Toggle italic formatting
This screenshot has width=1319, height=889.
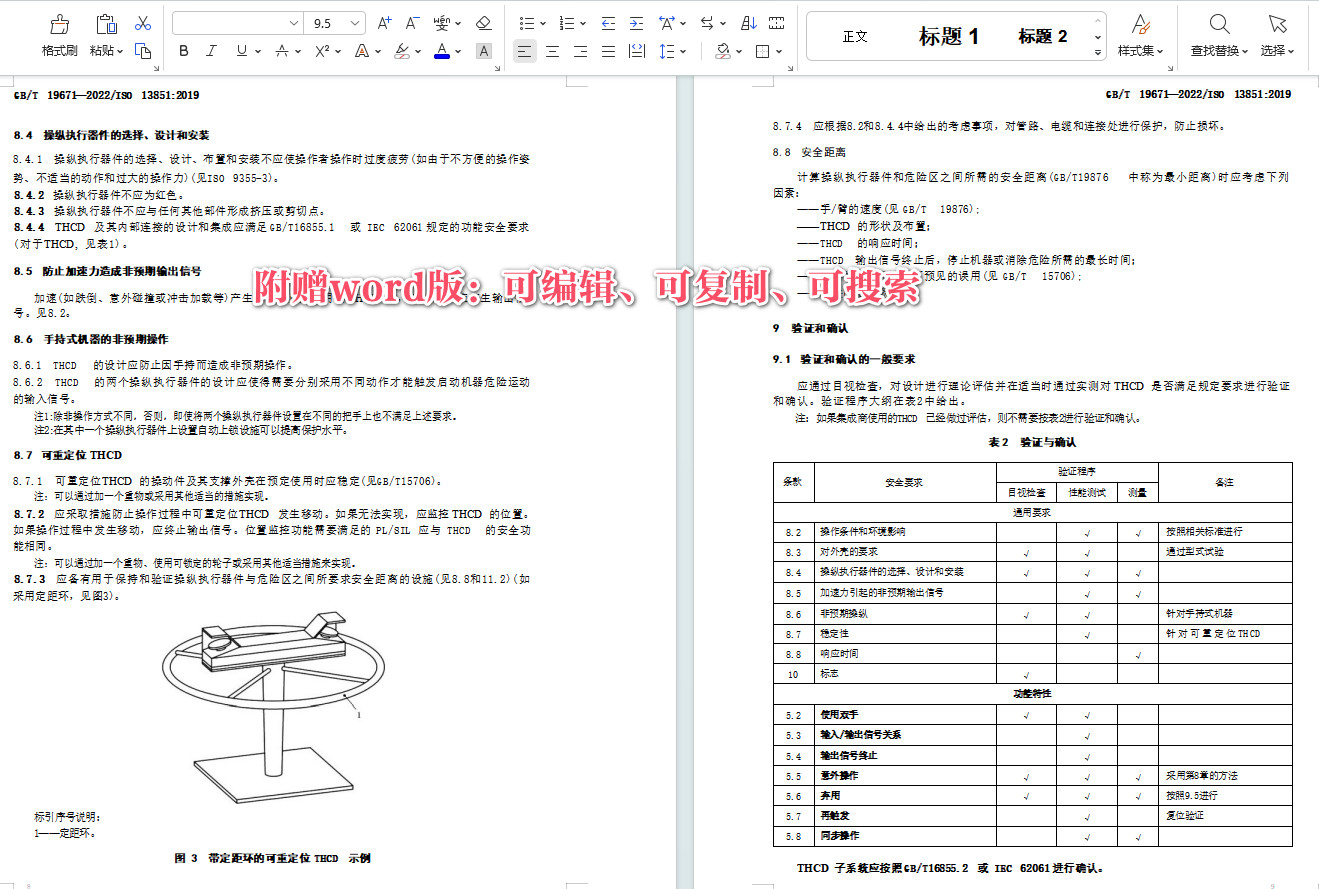pos(212,50)
